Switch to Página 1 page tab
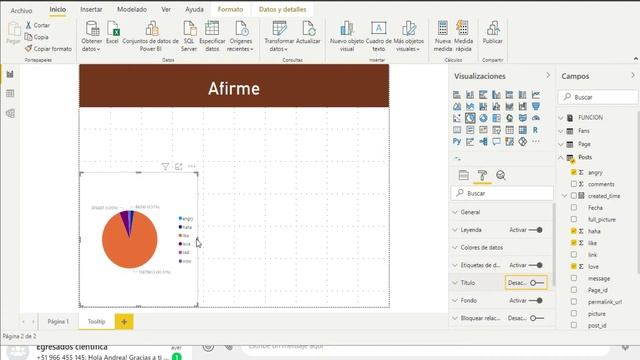The height and width of the screenshot is (360, 640). coord(58,322)
